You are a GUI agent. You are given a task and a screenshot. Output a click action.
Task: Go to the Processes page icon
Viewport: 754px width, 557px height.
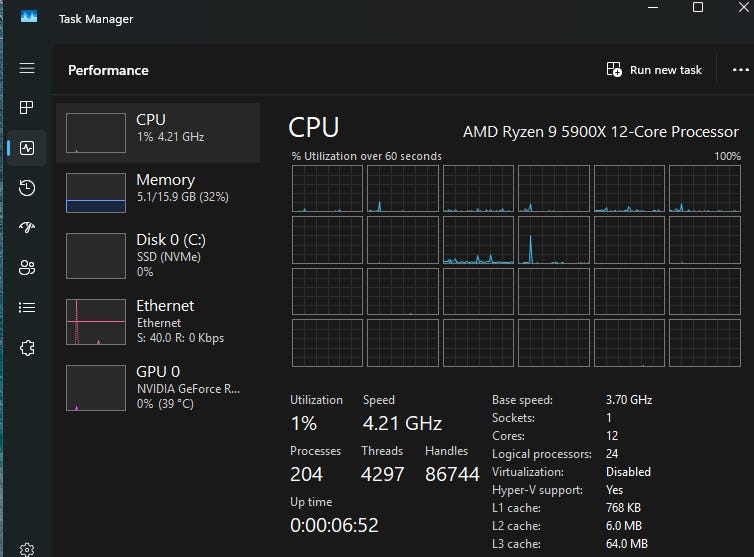pyautogui.click(x=27, y=108)
